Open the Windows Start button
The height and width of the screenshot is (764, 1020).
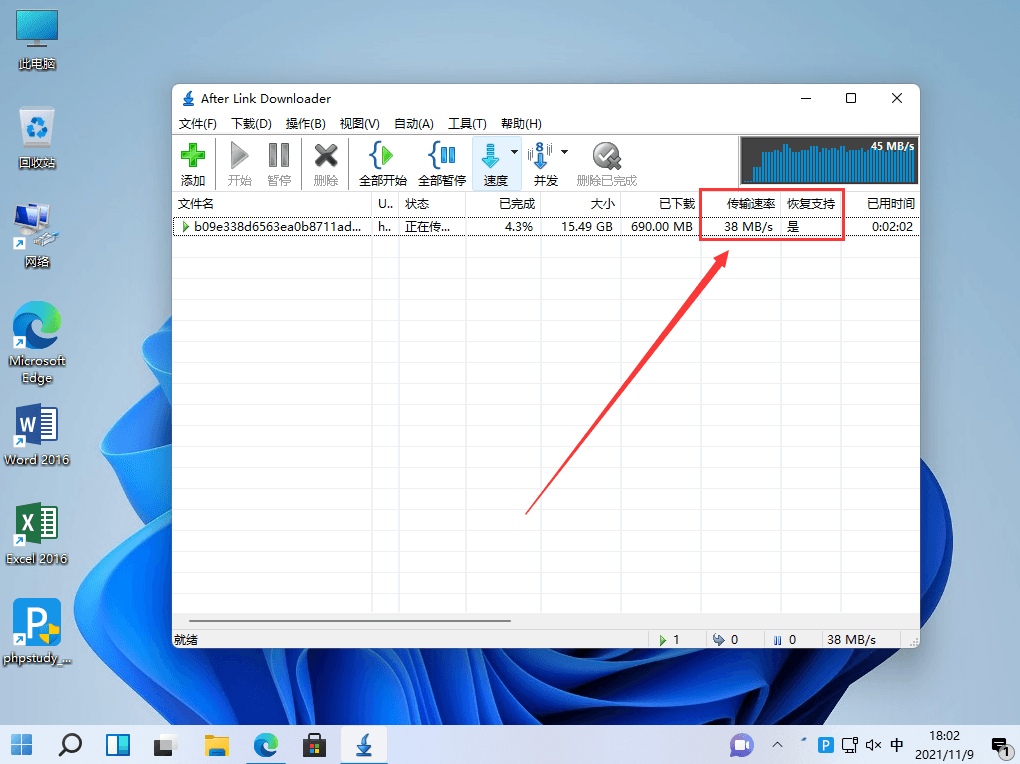pyautogui.click(x=21, y=744)
